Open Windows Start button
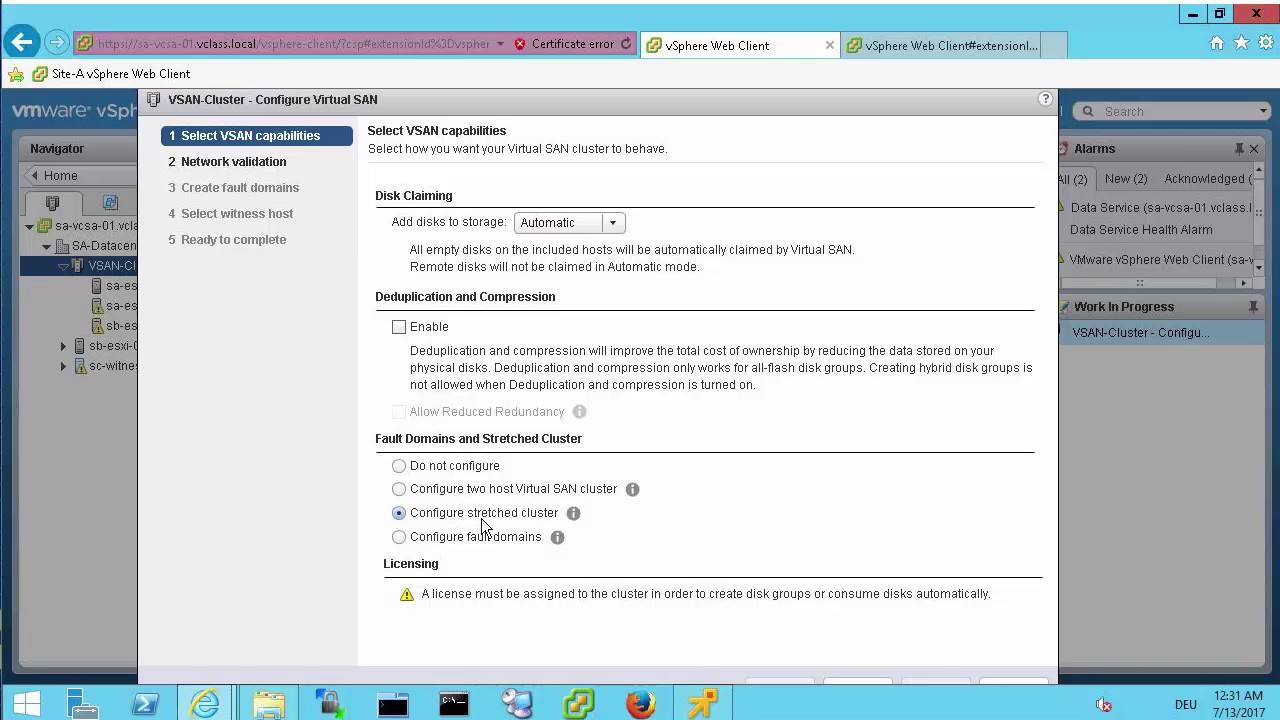Viewport: 1280px width, 720px height. [27, 705]
